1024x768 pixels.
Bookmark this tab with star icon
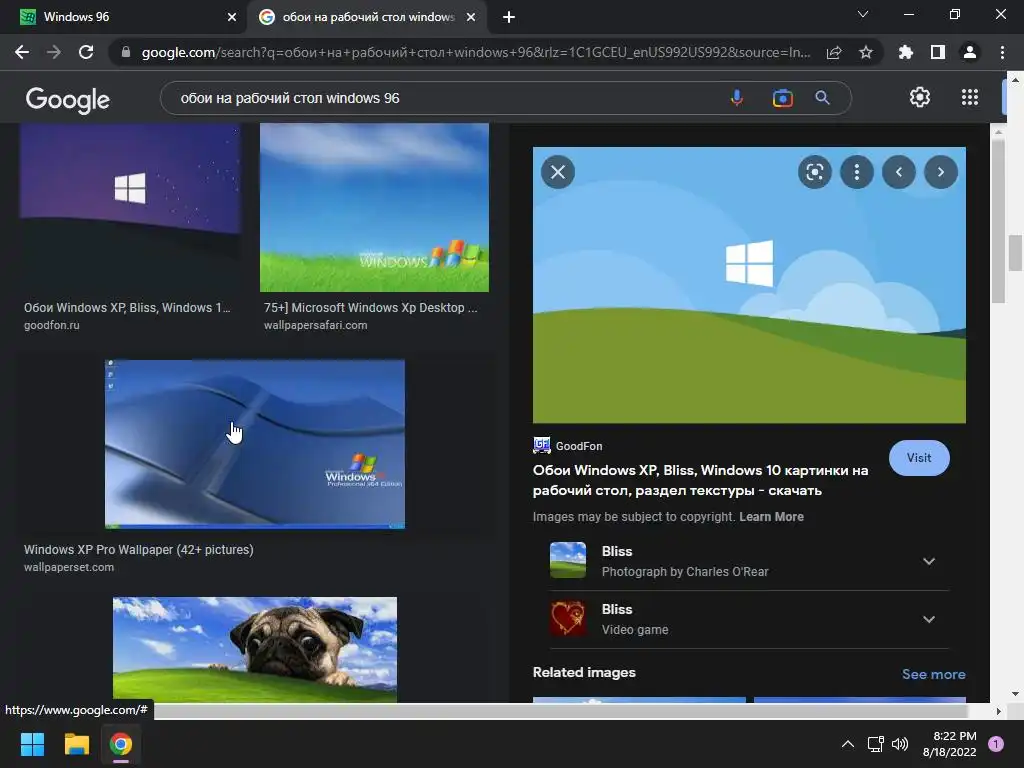click(x=866, y=52)
